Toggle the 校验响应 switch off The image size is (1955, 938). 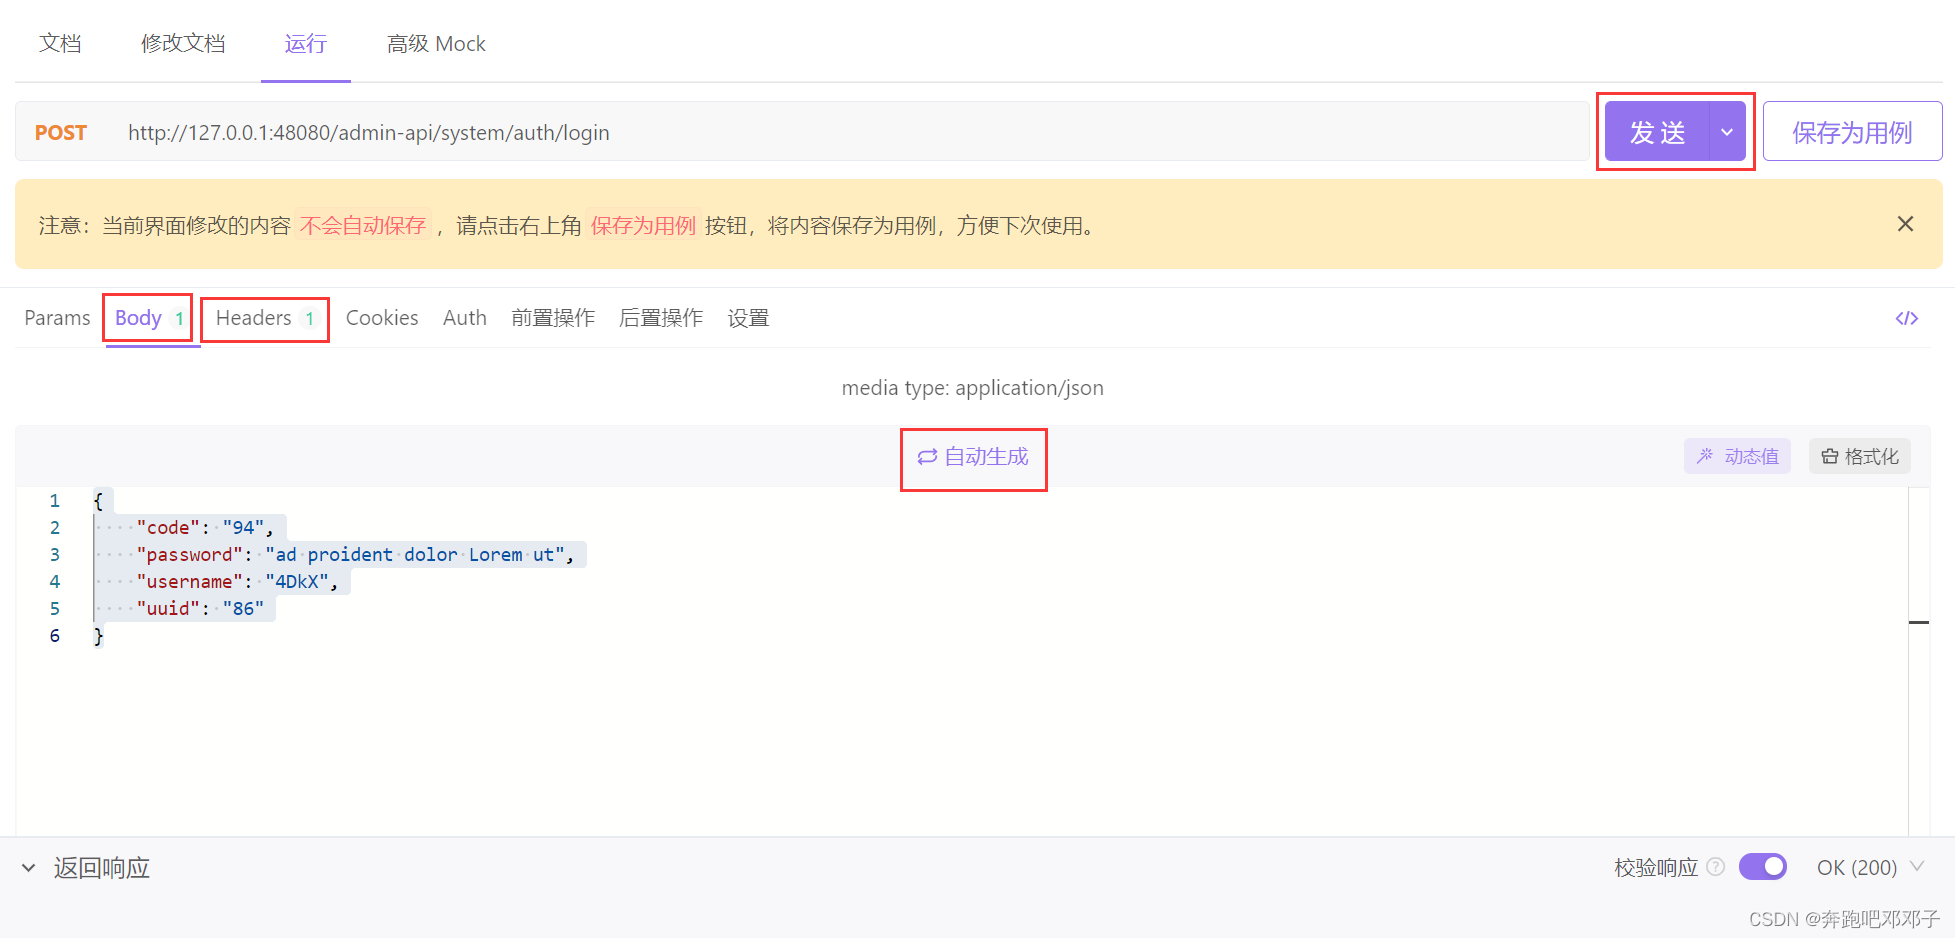1762,867
